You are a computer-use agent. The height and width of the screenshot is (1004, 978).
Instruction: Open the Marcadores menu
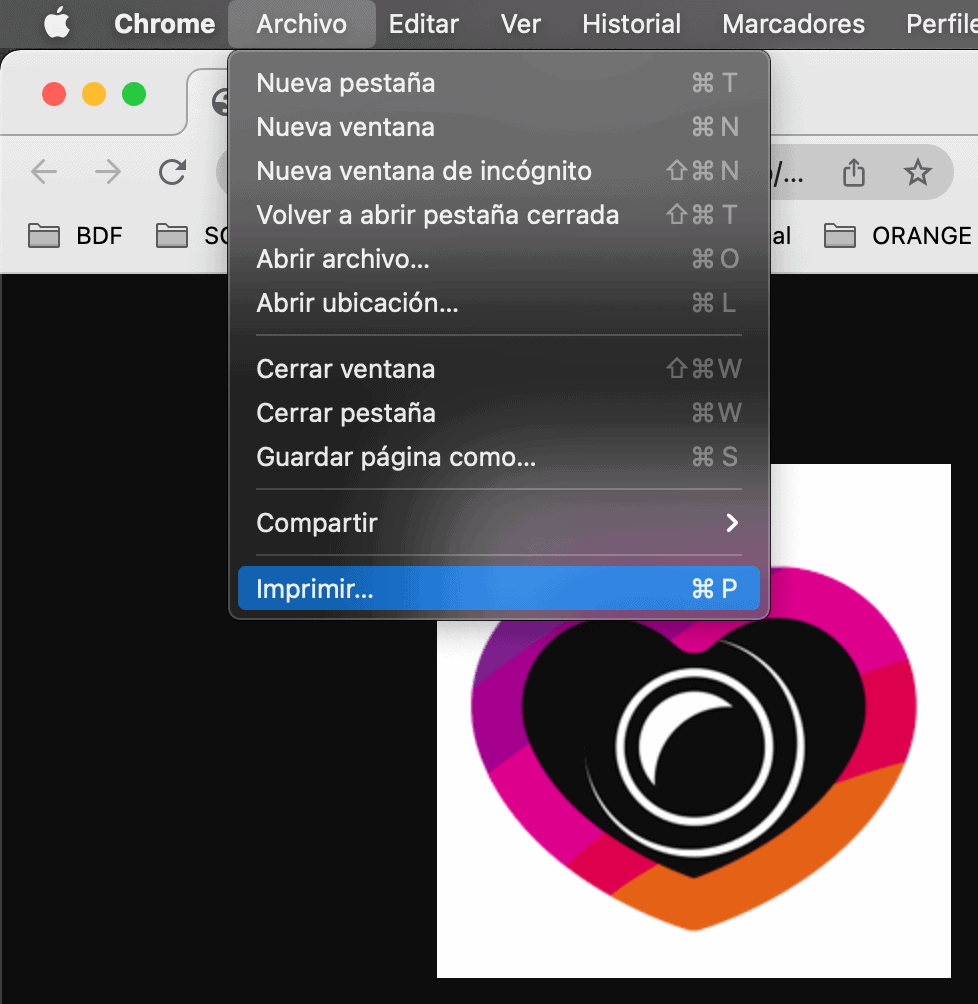[794, 24]
